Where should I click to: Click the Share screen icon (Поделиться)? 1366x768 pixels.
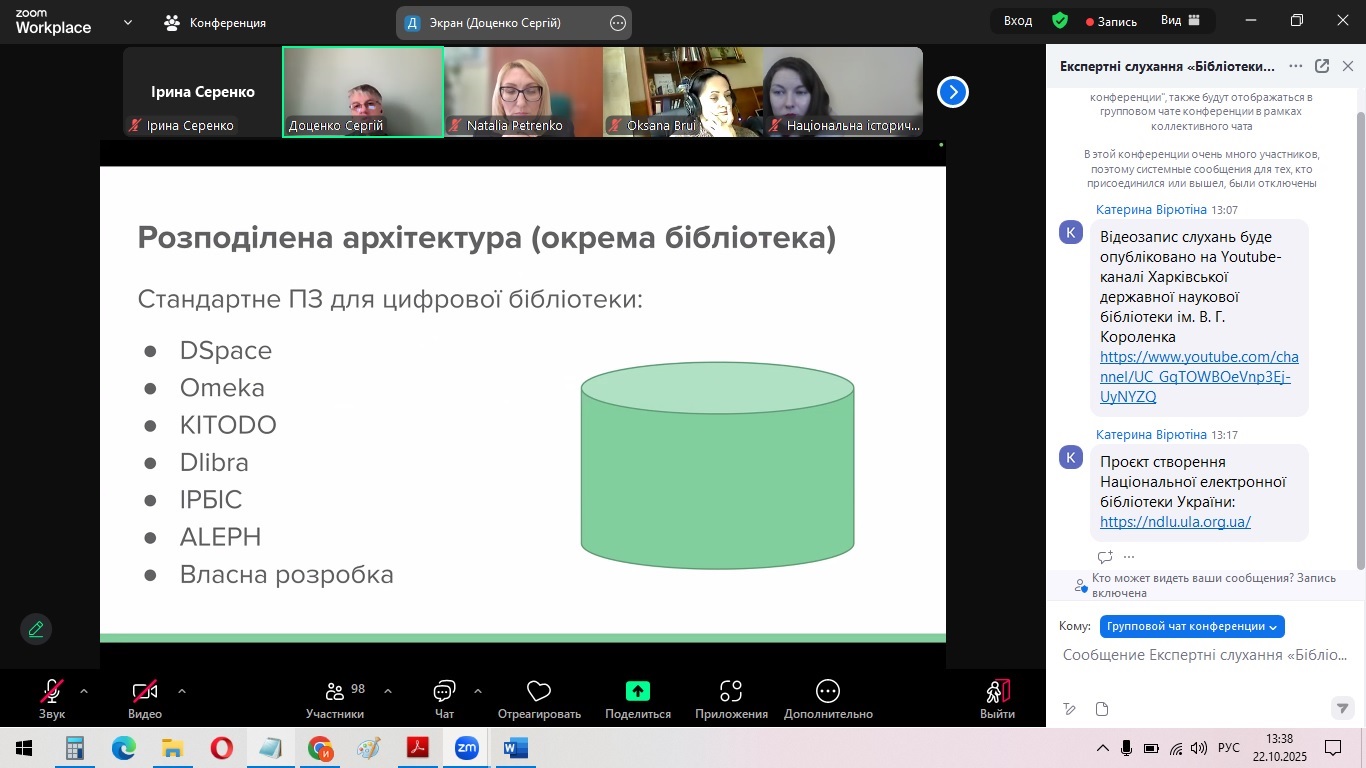637,692
